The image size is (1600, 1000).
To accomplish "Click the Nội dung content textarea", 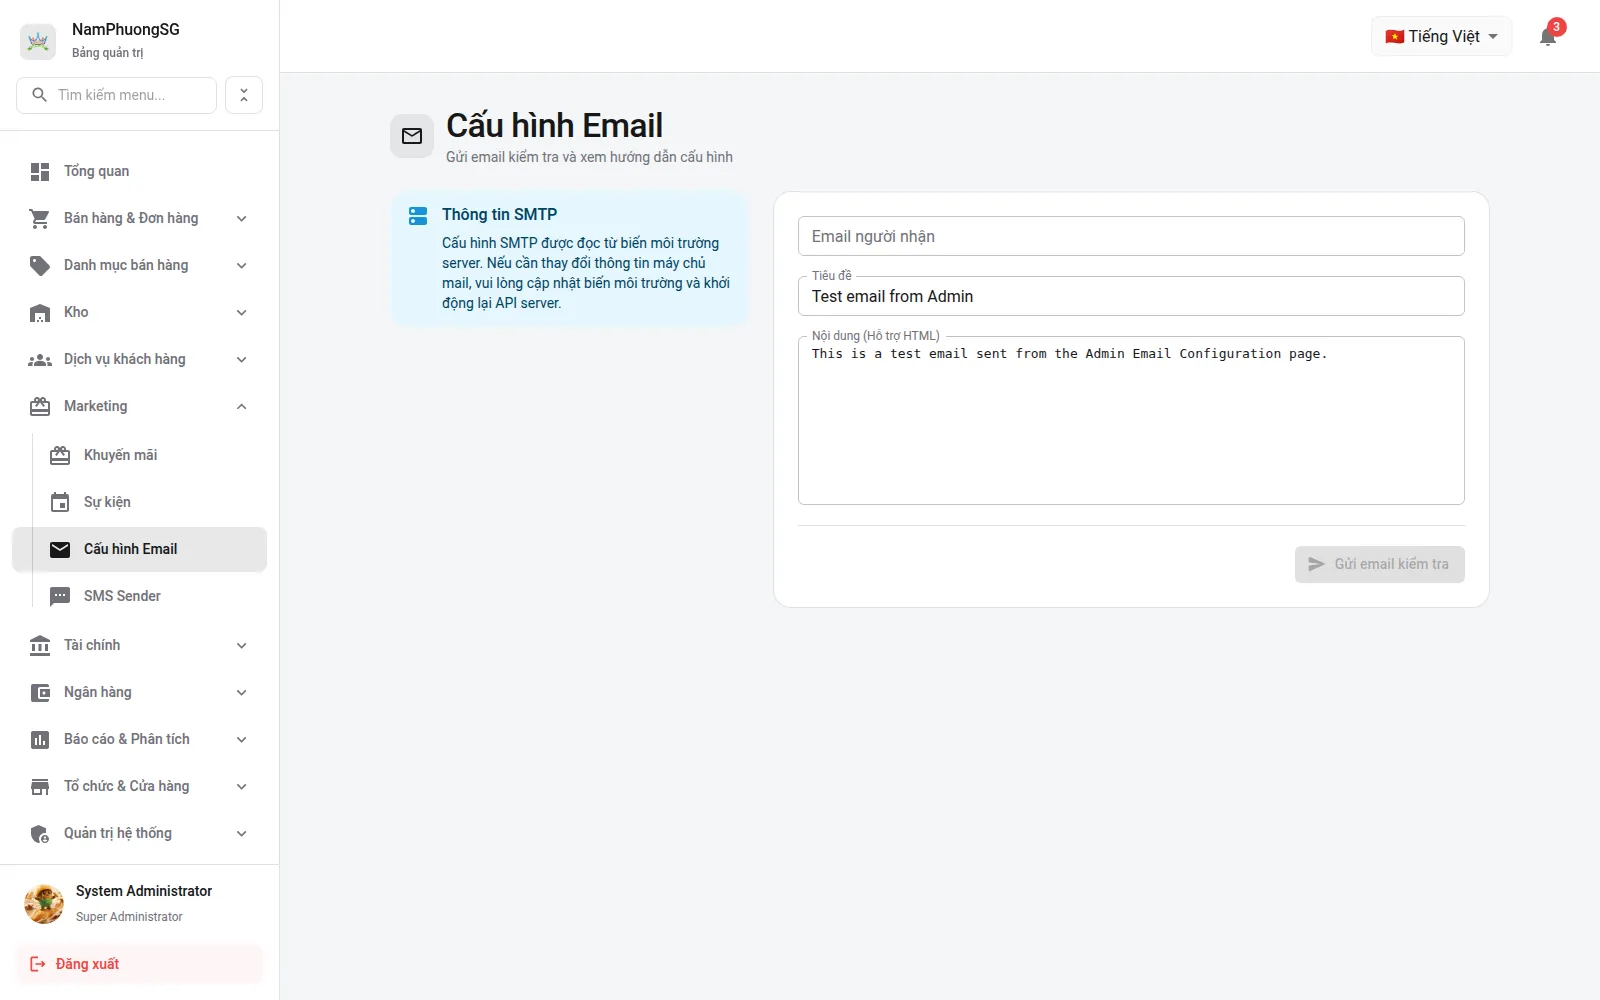I will (1131, 421).
